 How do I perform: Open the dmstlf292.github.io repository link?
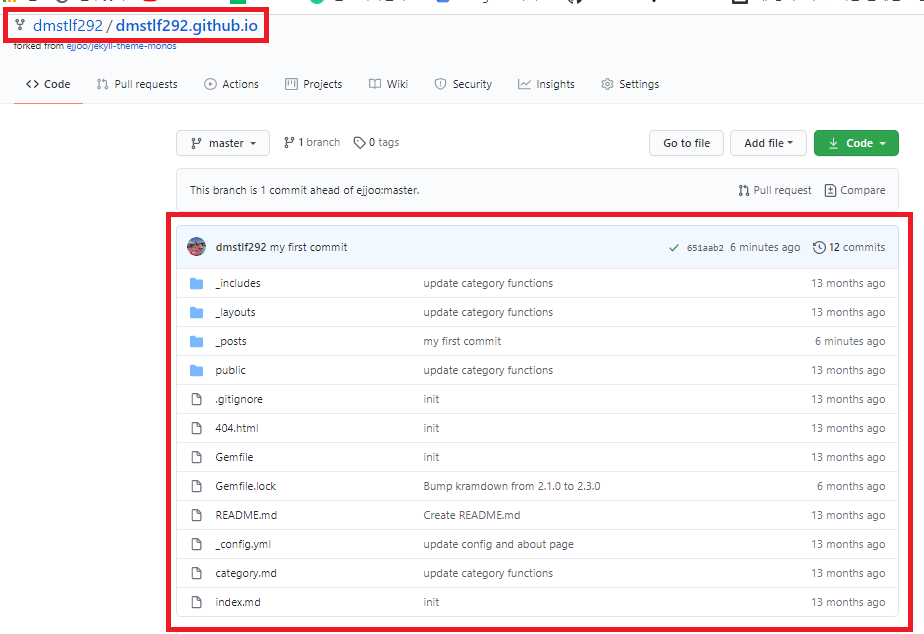pyautogui.click(x=187, y=25)
